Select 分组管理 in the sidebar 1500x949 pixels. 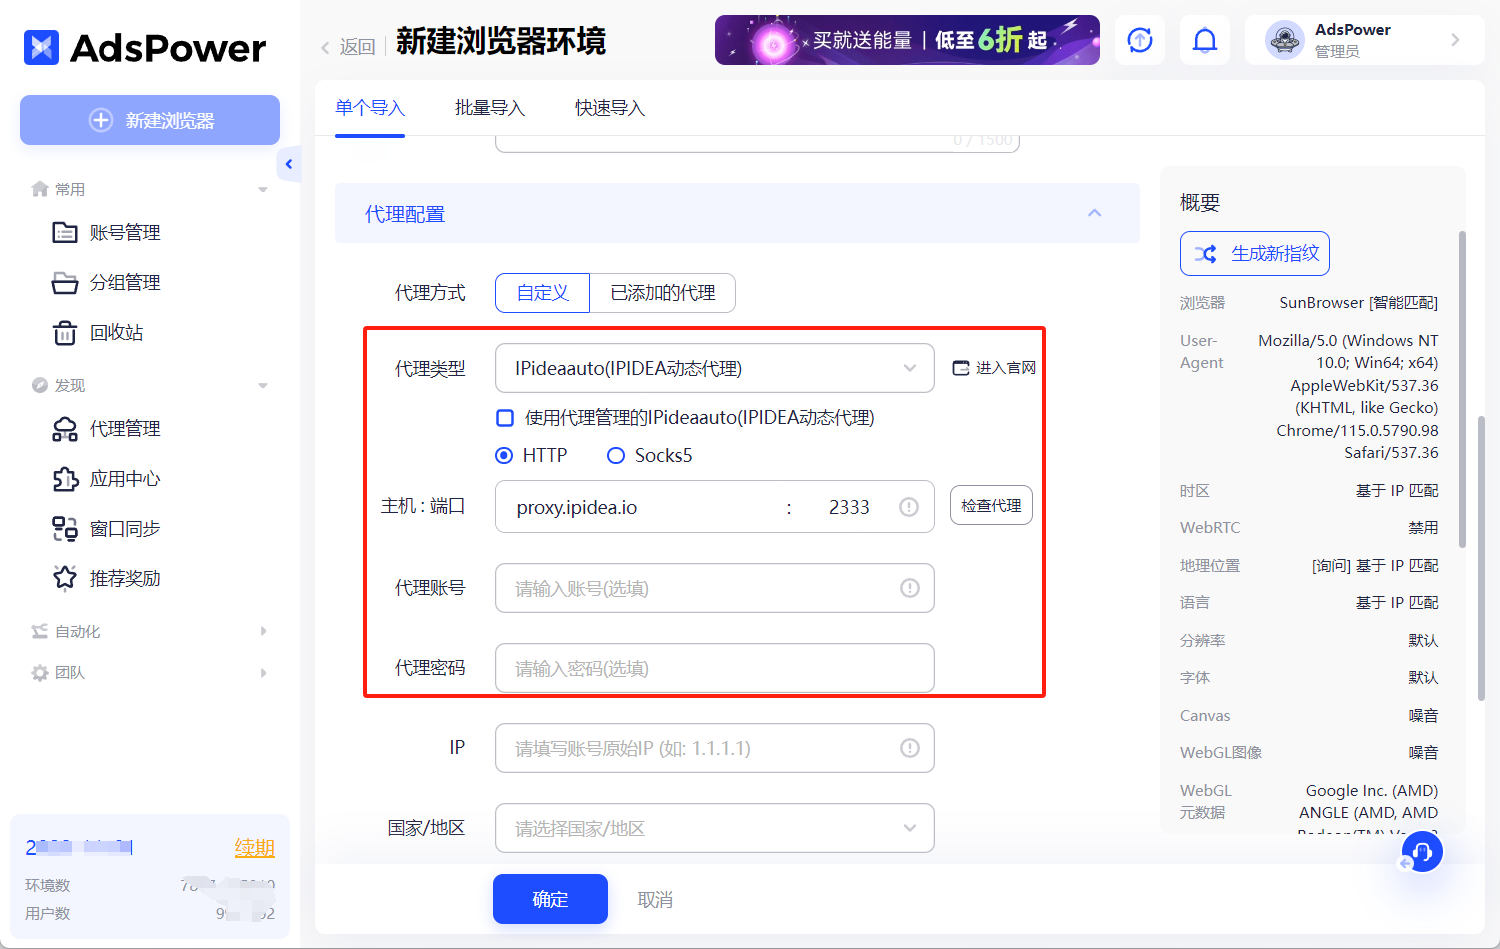tap(124, 282)
